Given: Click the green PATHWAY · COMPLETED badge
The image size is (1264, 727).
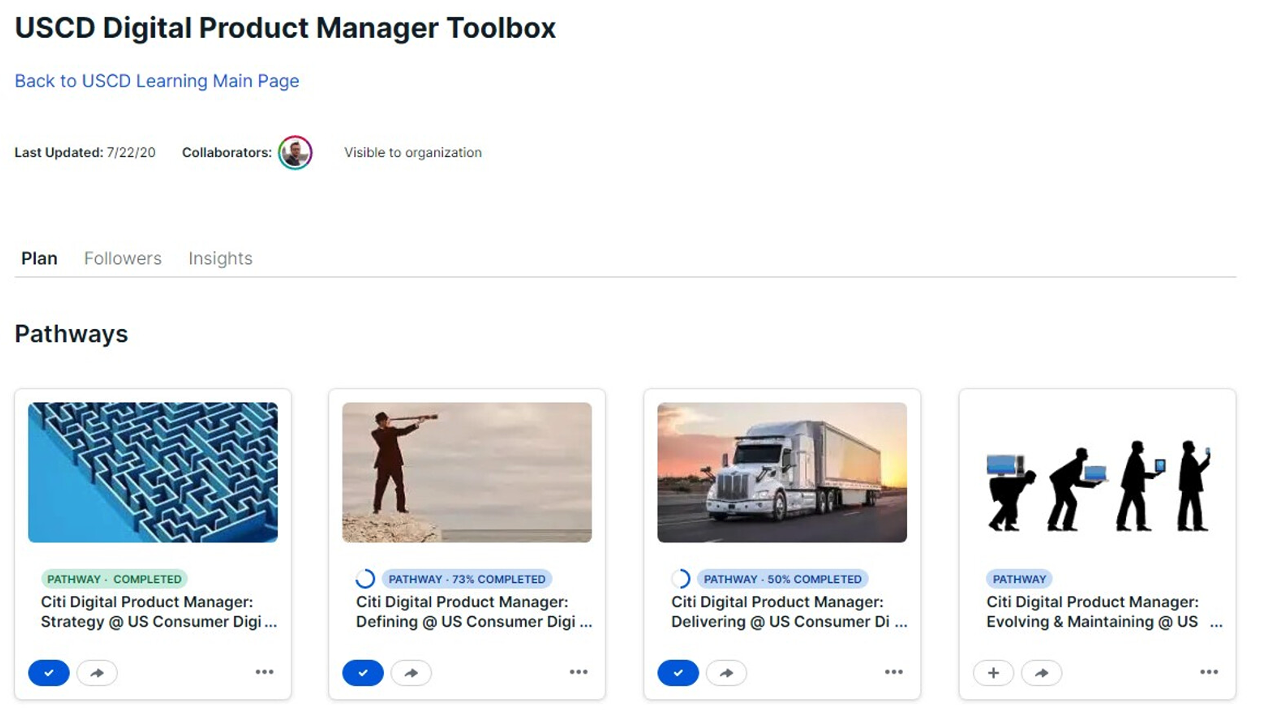Looking at the screenshot, I should (115, 579).
